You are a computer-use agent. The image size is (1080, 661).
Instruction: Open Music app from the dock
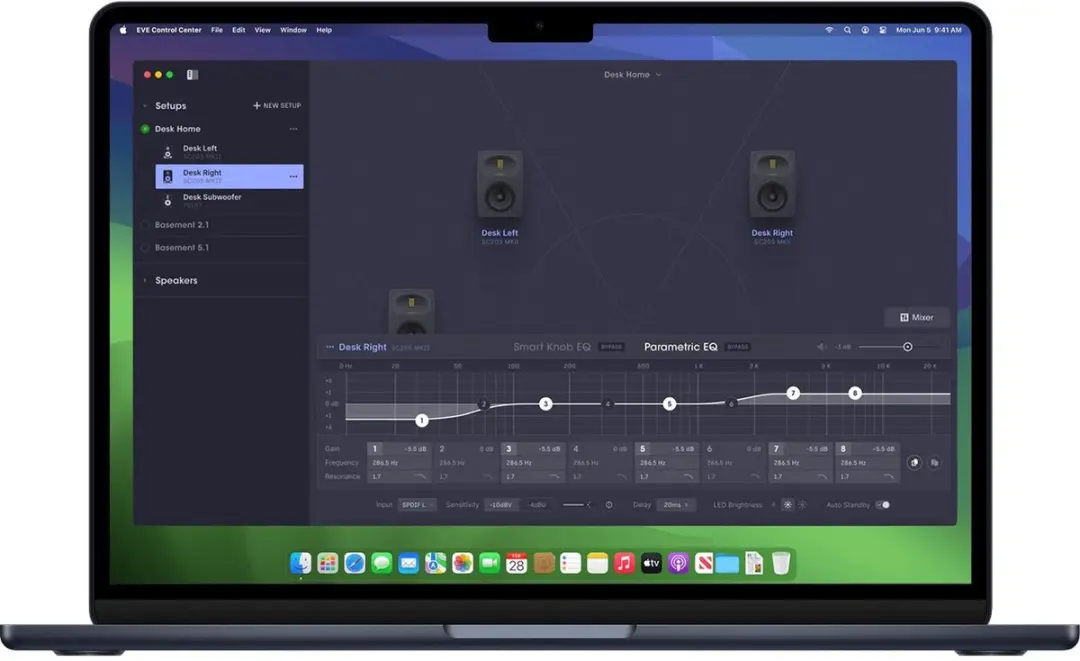[624, 563]
